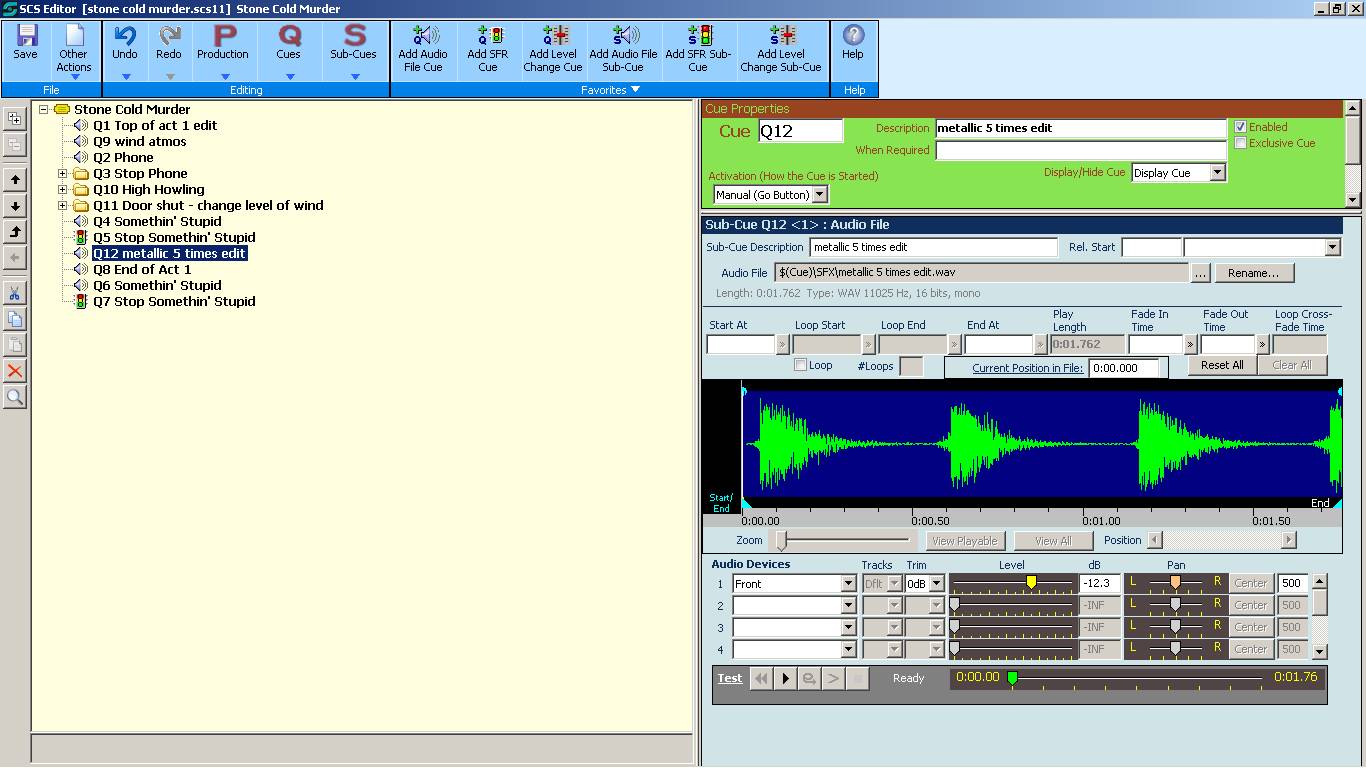Click the magnifying glass find icon
The height and width of the screenshot is (768, 1366).
(x=15, y=397)
